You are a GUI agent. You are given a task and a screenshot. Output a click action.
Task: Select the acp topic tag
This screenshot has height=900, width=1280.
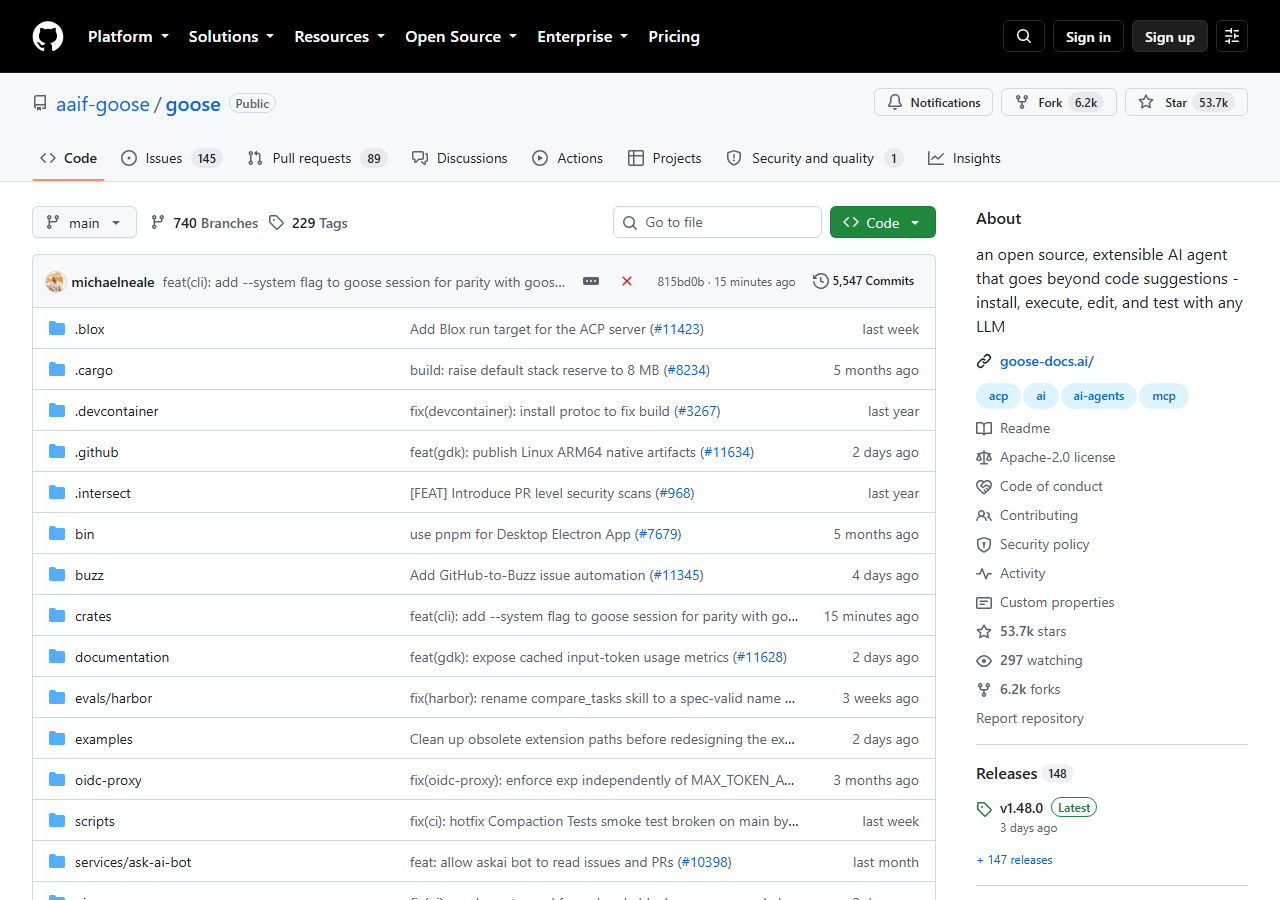tap(999, 396)
